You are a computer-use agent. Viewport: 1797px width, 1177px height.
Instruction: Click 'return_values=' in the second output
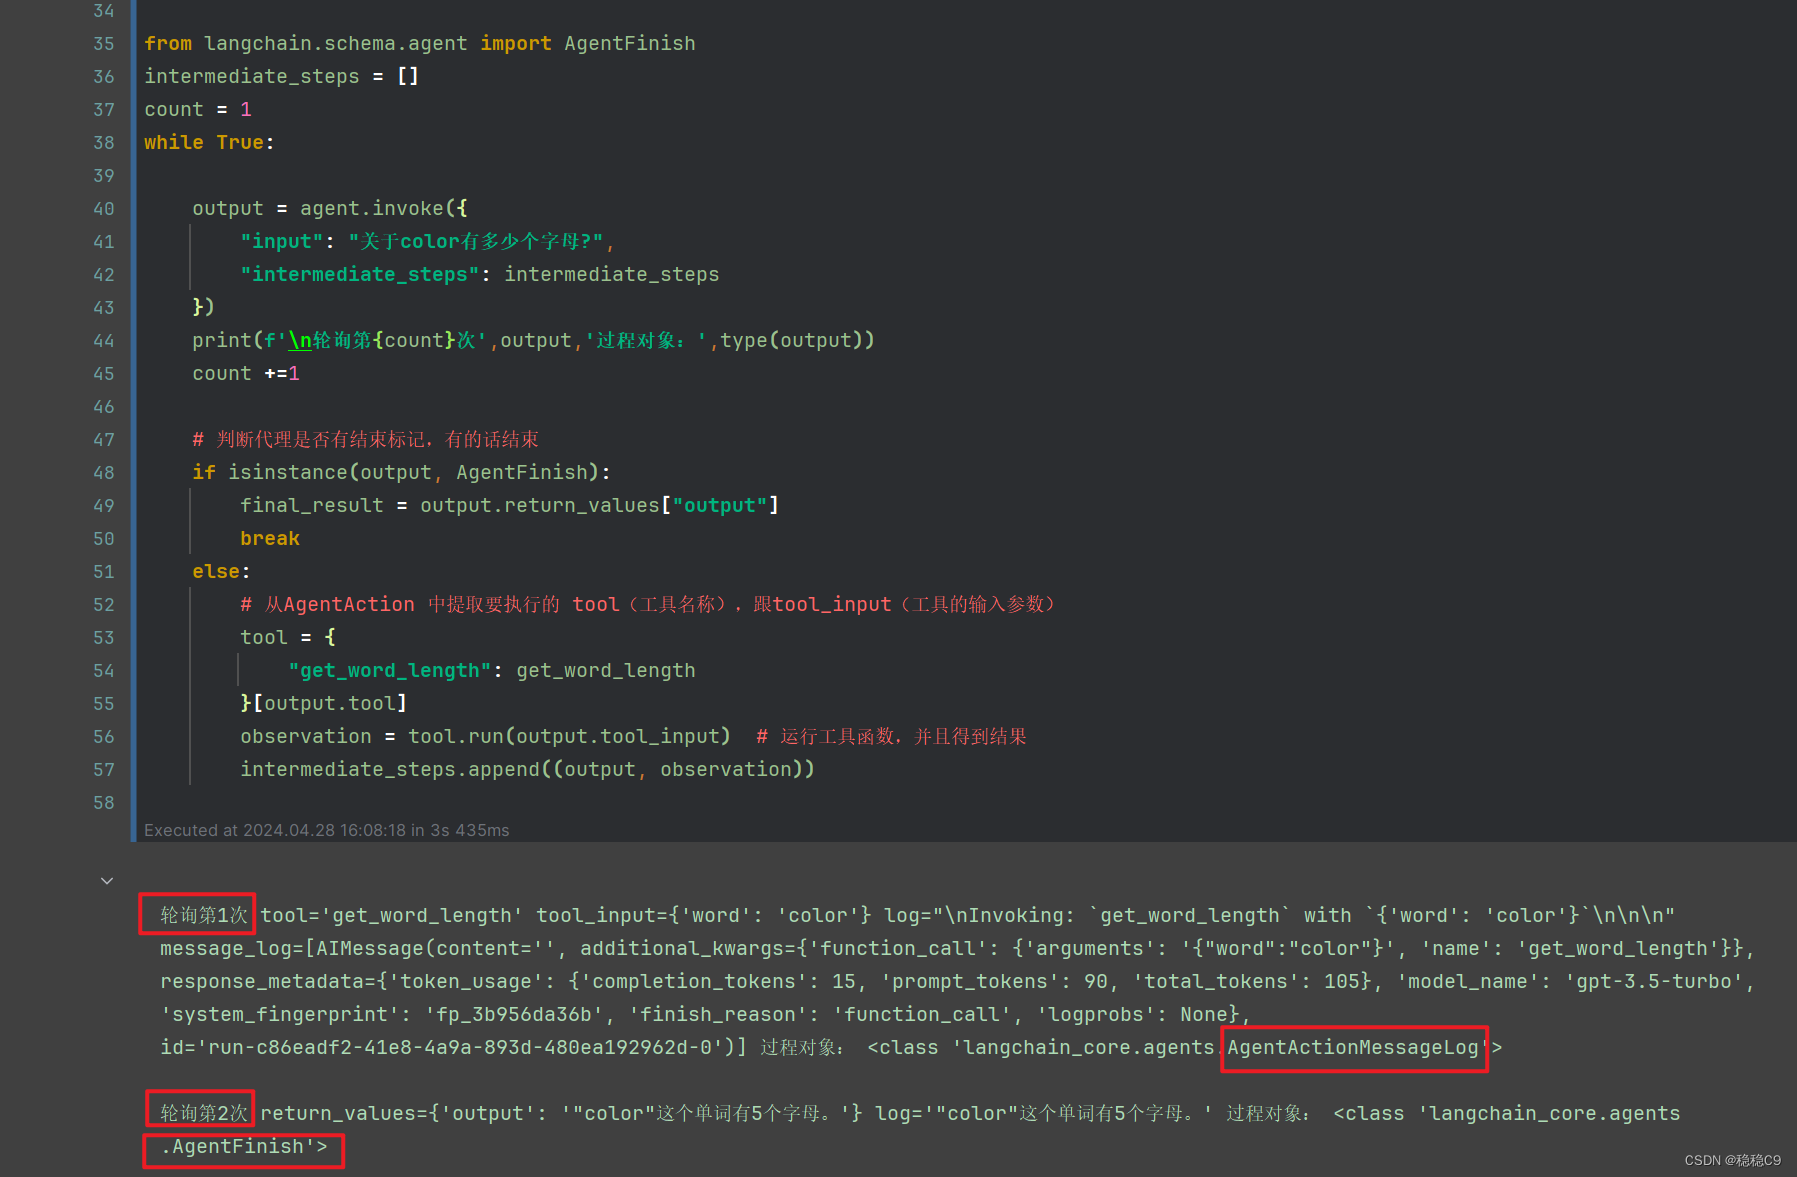[344, 1114]
